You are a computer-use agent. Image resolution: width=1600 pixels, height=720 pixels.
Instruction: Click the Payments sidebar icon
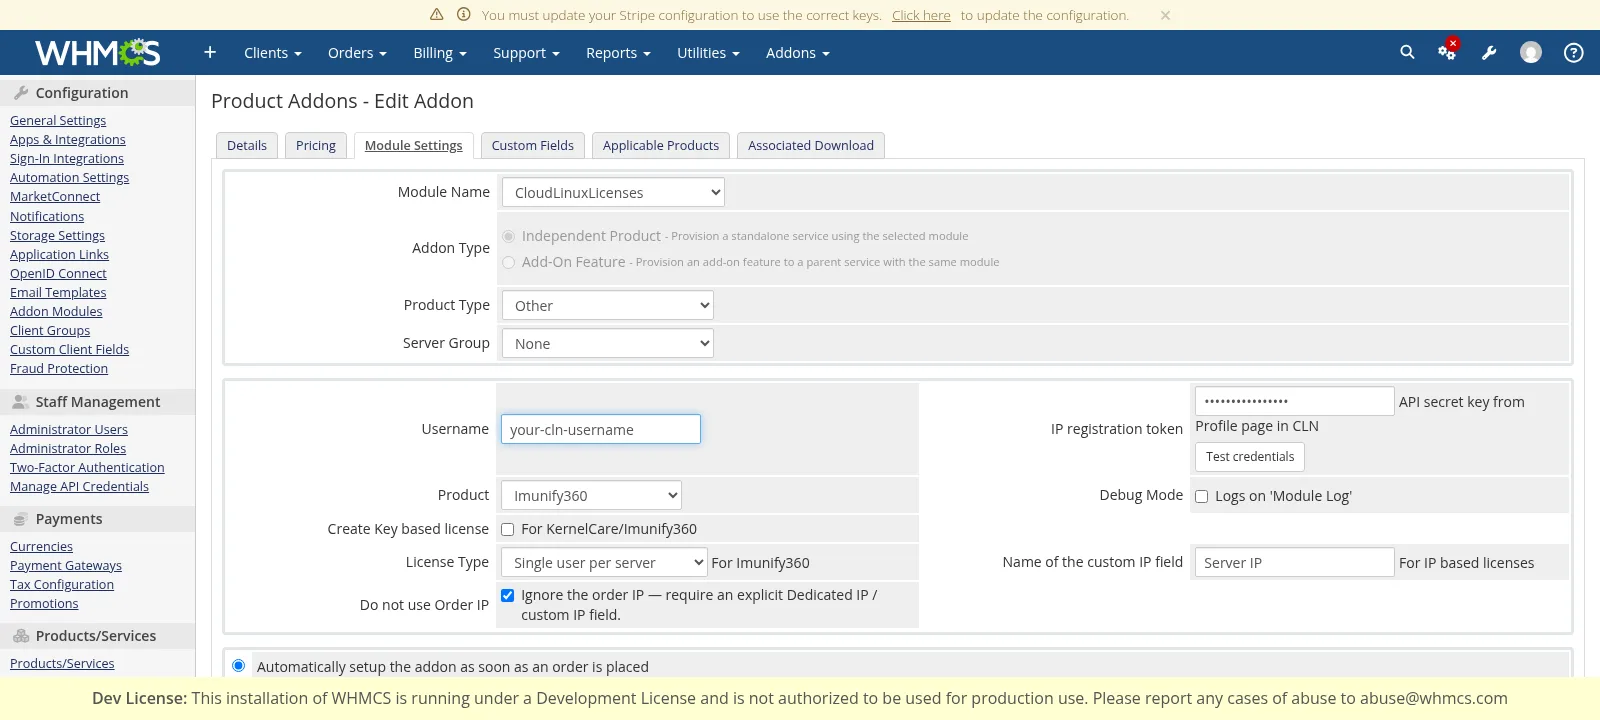[x=21, y=519]
